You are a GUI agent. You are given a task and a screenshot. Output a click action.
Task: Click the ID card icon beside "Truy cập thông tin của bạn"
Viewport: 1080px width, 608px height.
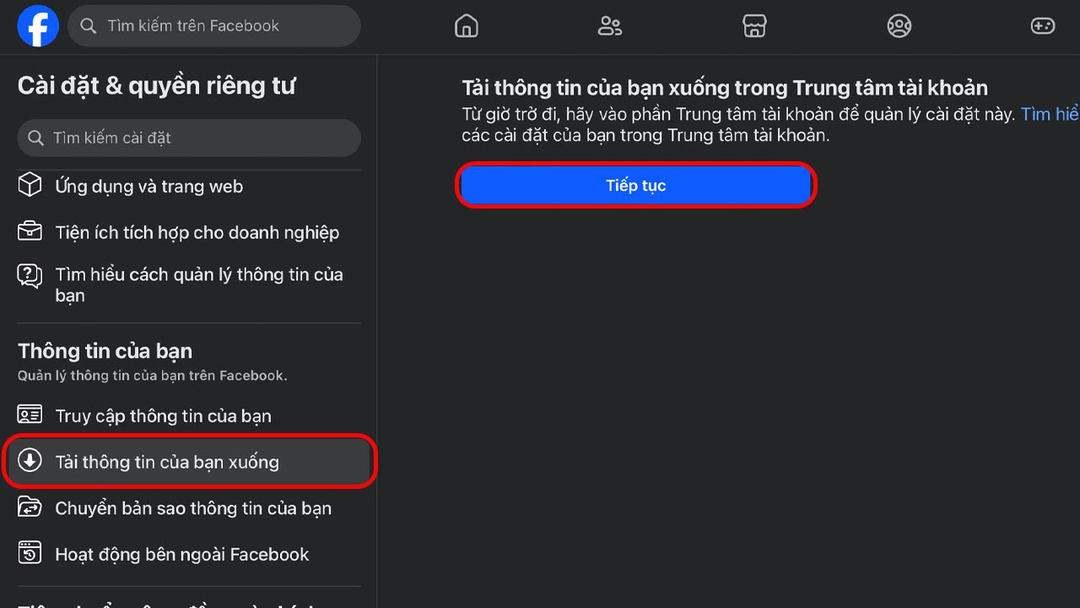(x=31, y=415)
